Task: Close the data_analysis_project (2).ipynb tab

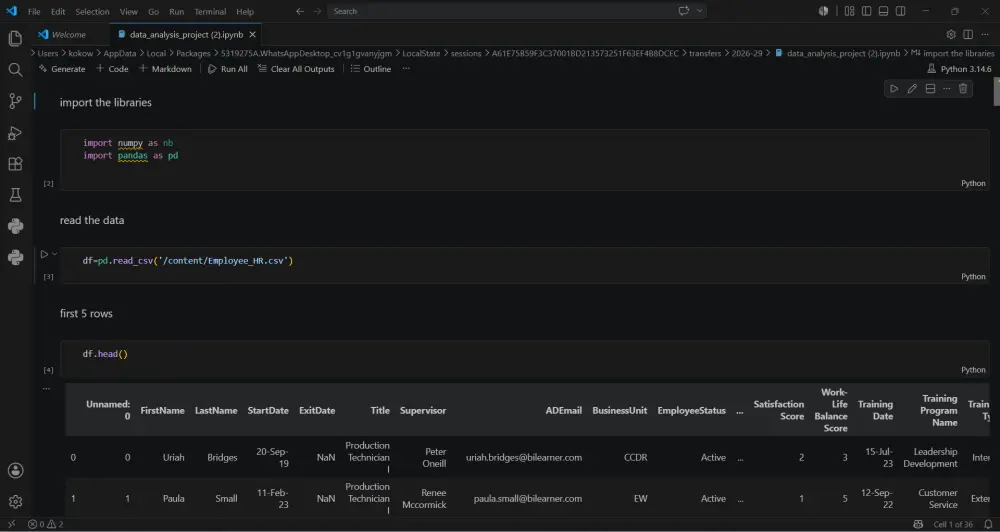Action: [253, 34]
